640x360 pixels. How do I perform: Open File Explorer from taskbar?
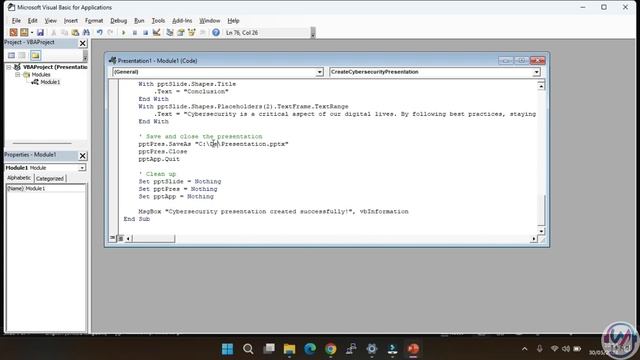(x=289, y=349)
